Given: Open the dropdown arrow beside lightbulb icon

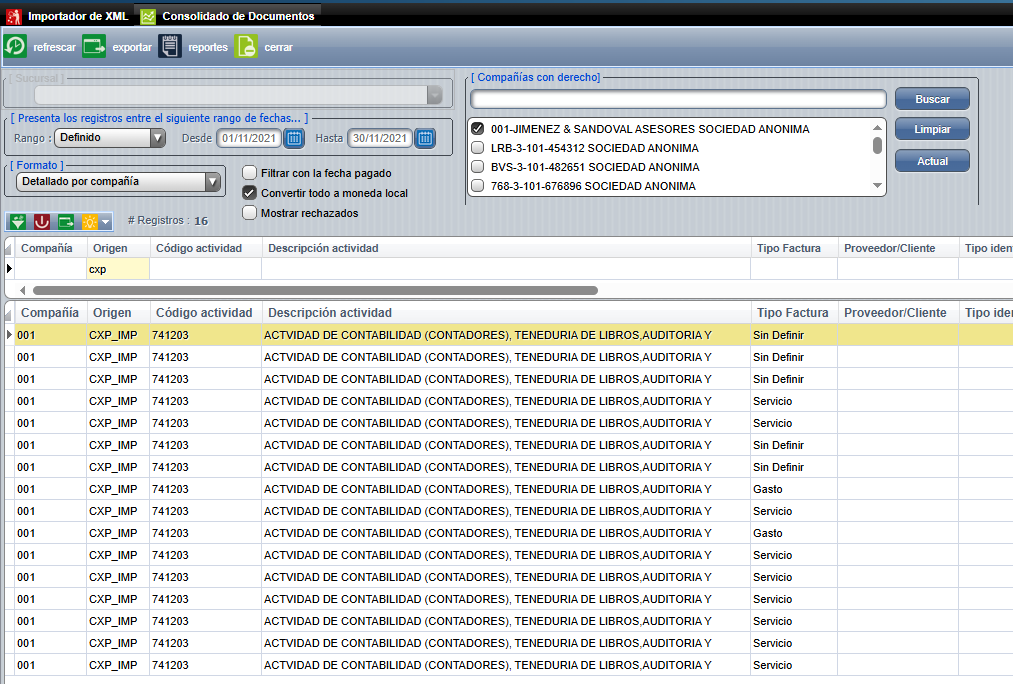Looking at the screenshot, I should (105, 221).
